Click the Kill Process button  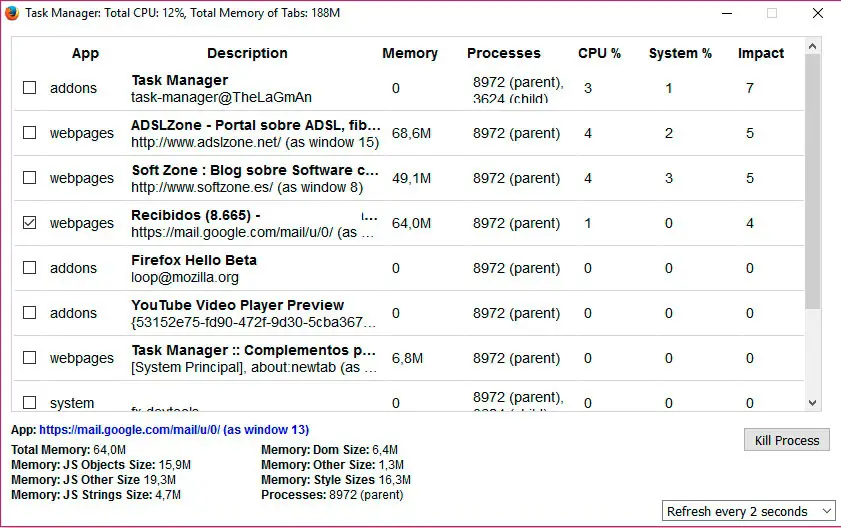[786, 440]
